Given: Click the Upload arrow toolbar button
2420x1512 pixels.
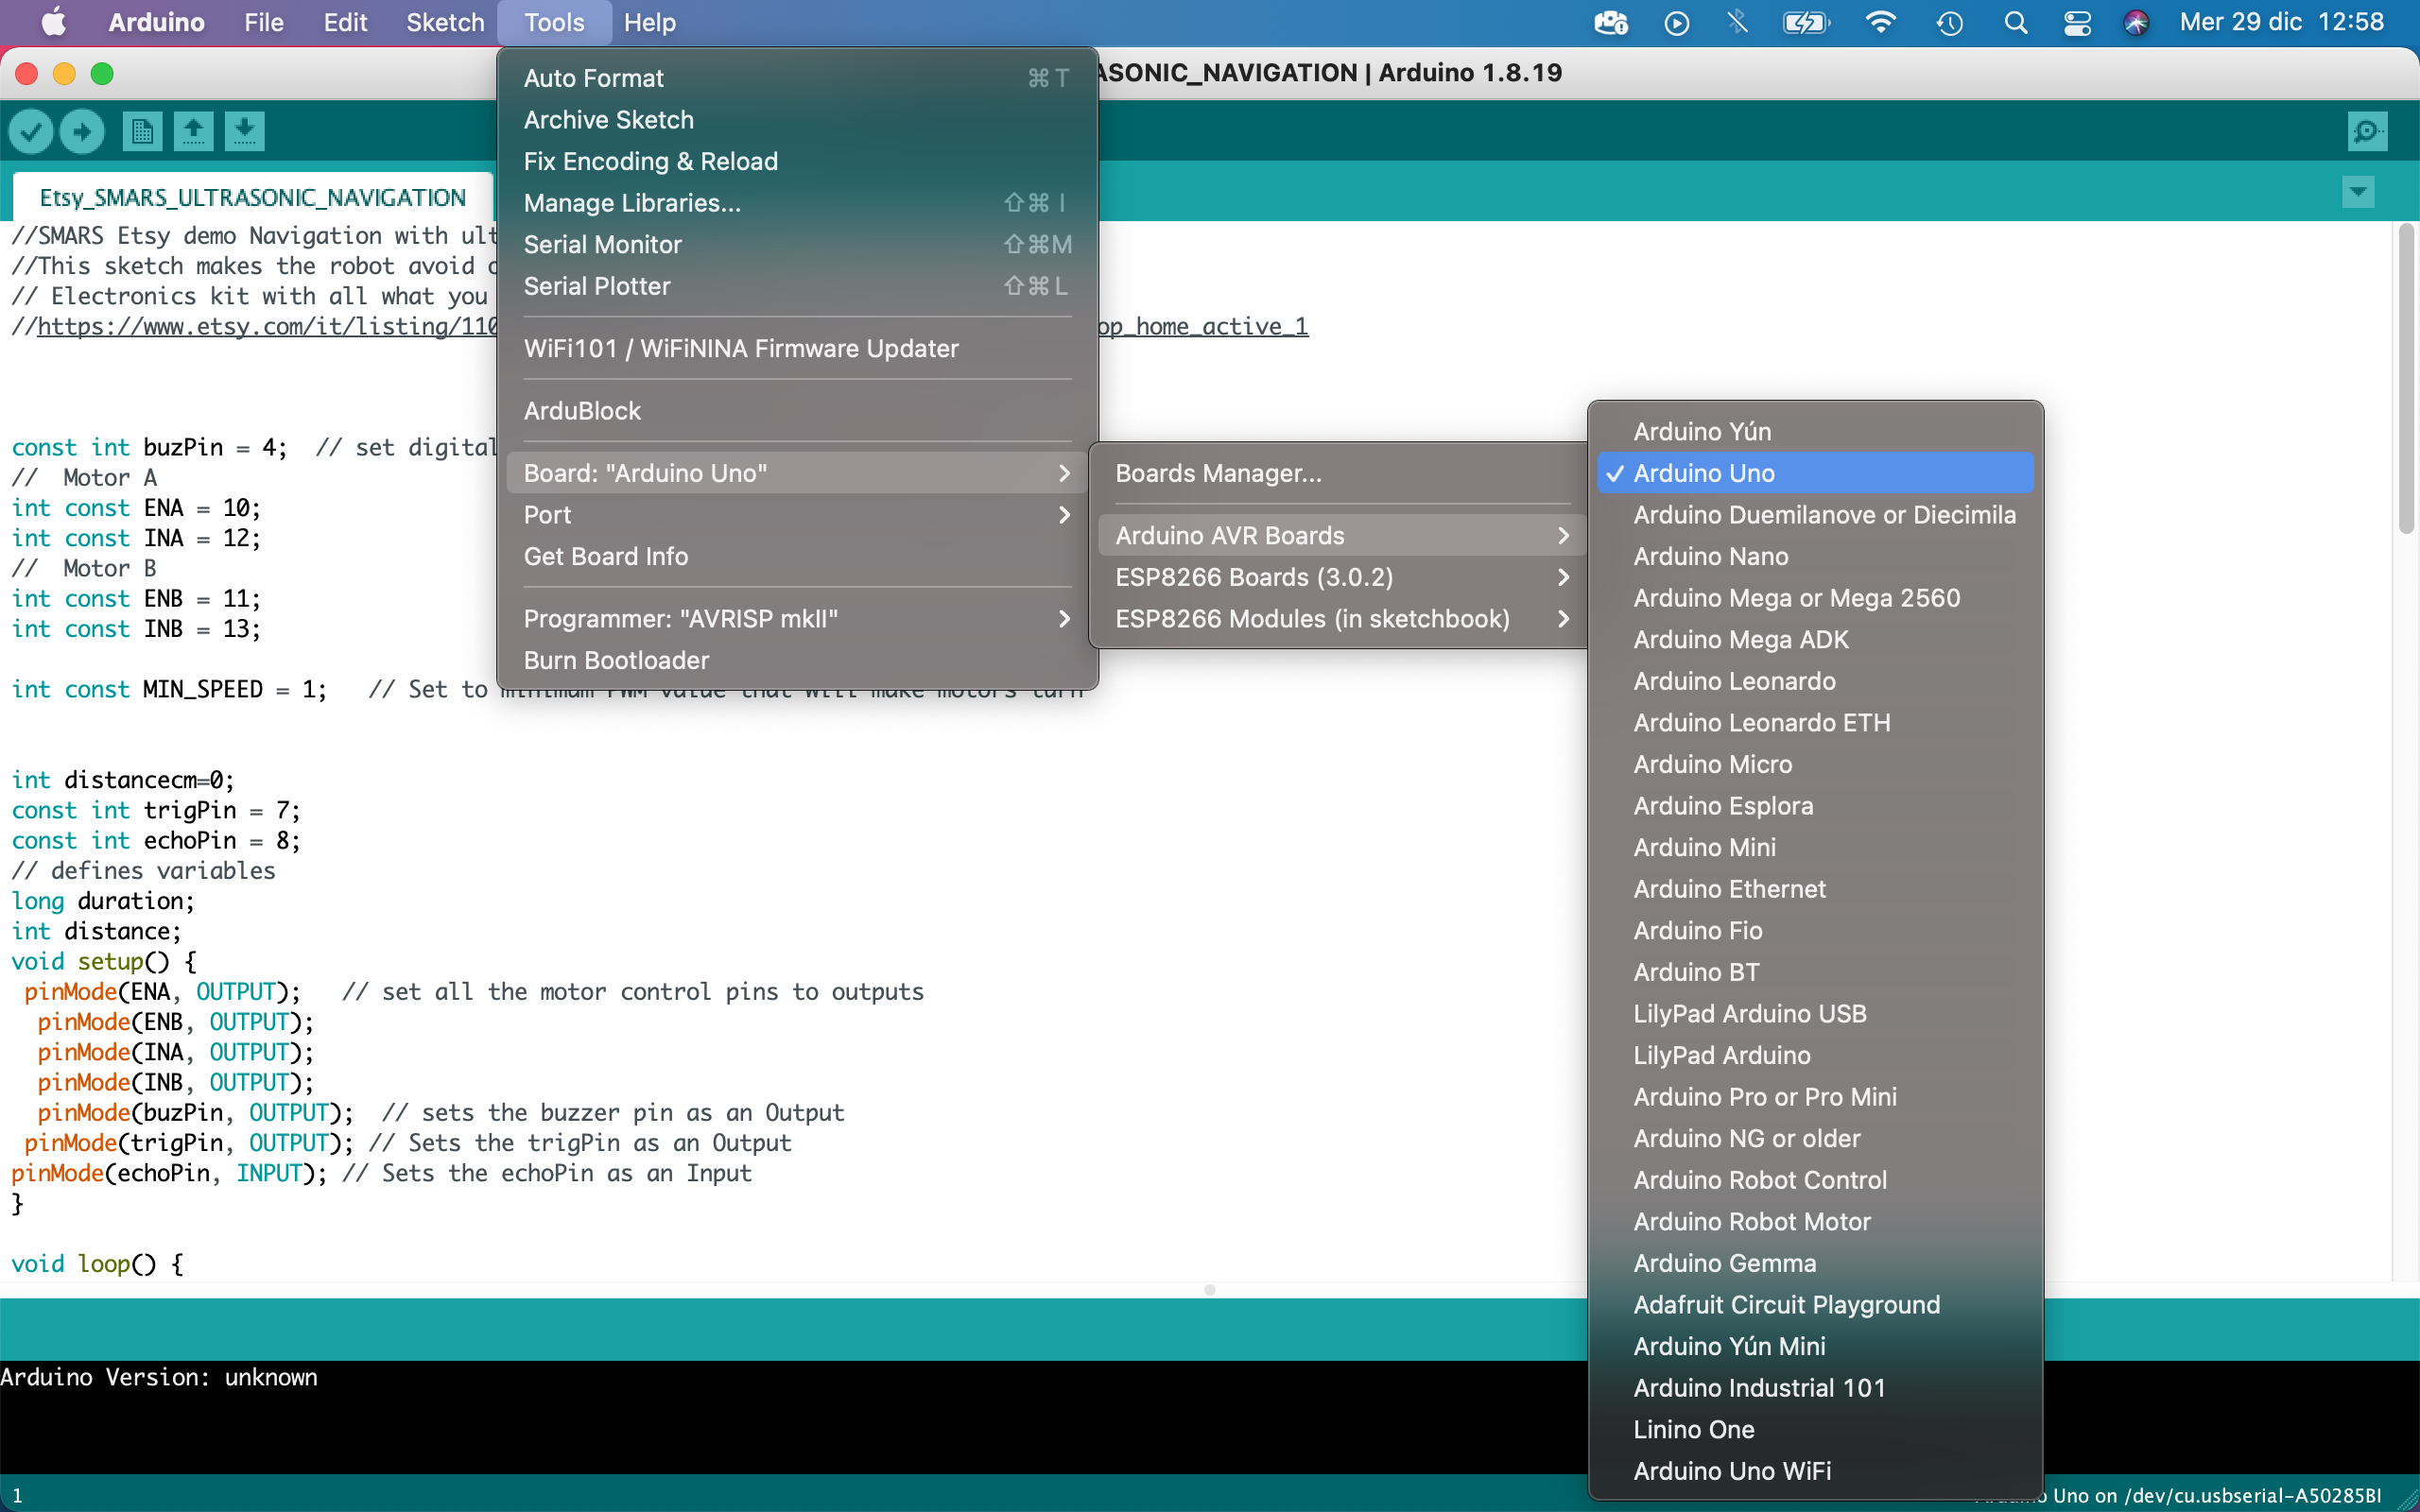Looking at the screenshot, I should tap(82, 131).
